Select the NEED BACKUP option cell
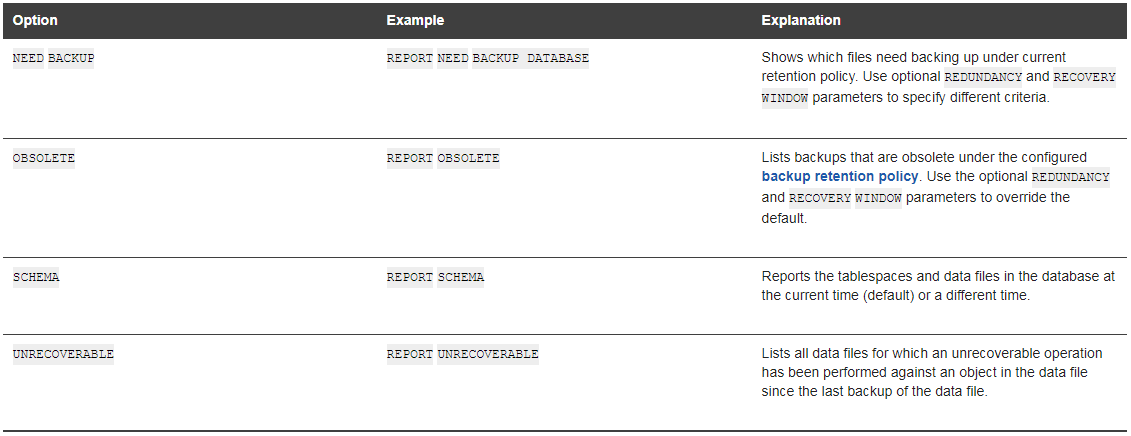 click(53, 58)
